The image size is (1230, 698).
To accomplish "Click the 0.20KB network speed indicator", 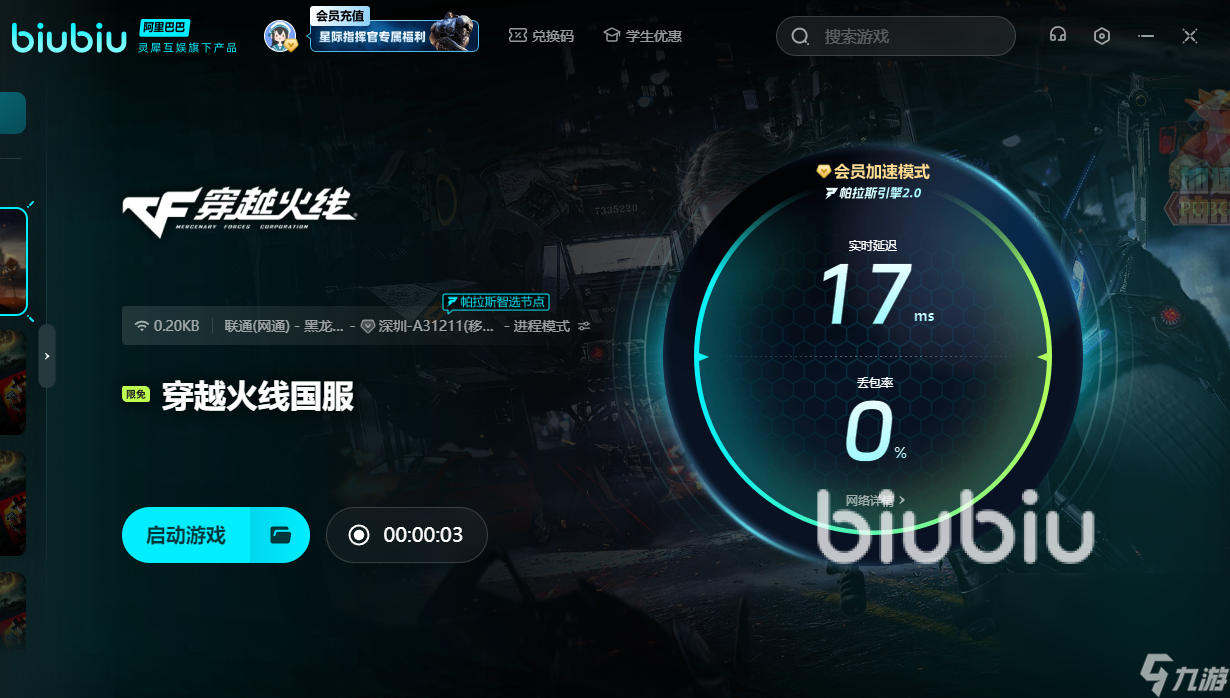I will pyautogui.click(x=167, y=326).
